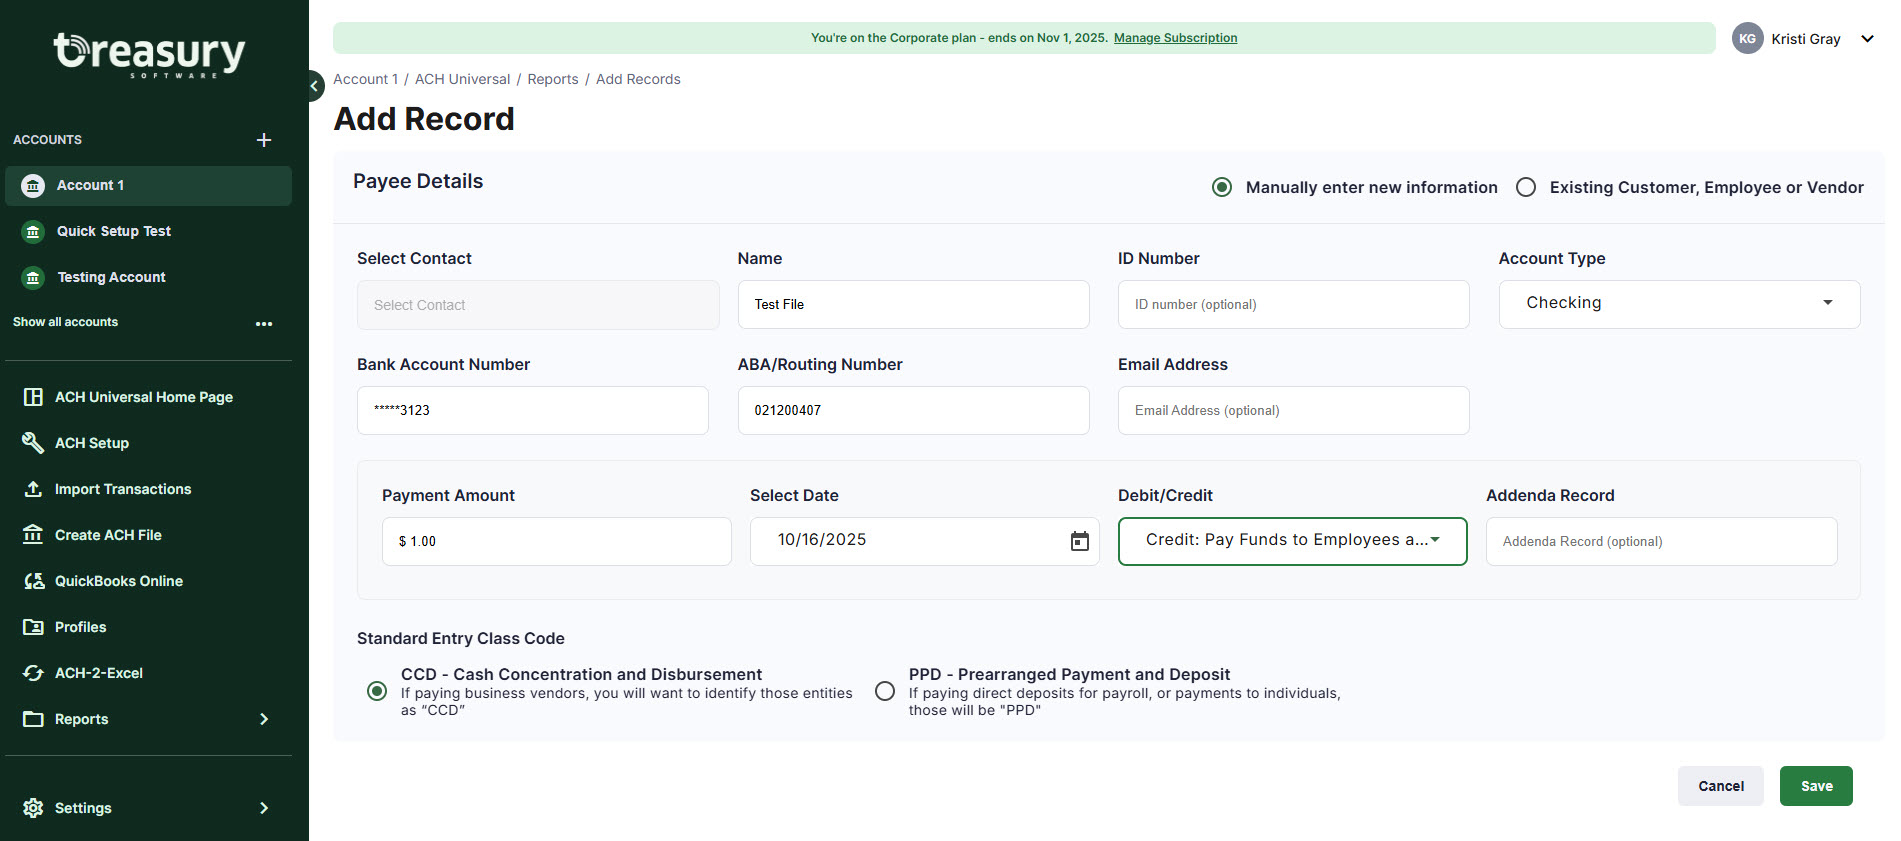Screen dimensions: 1901x841
Task: Expand the Reports submenu chevron
Action: [x=264, y=719]
